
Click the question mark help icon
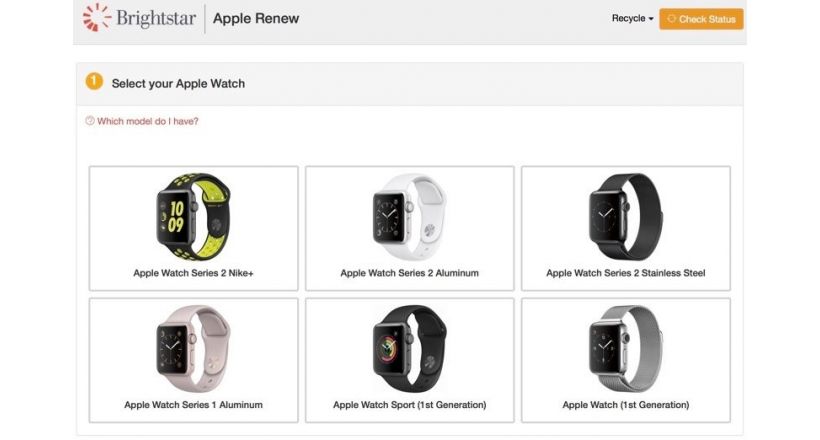pos(90,121)
